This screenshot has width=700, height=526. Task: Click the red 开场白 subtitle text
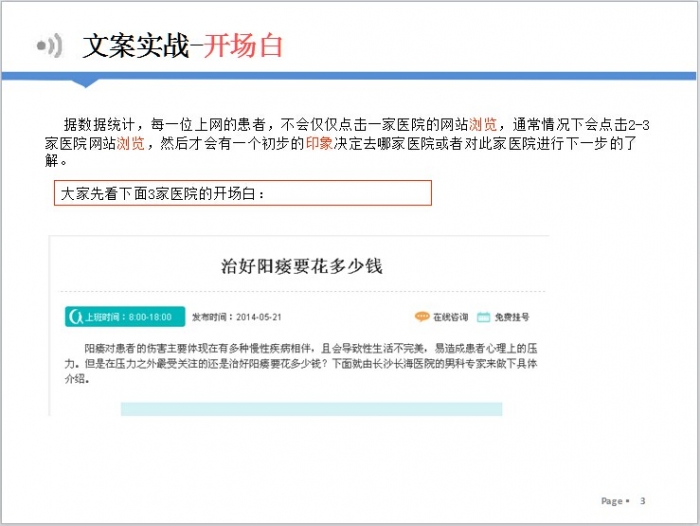point(244,46)
